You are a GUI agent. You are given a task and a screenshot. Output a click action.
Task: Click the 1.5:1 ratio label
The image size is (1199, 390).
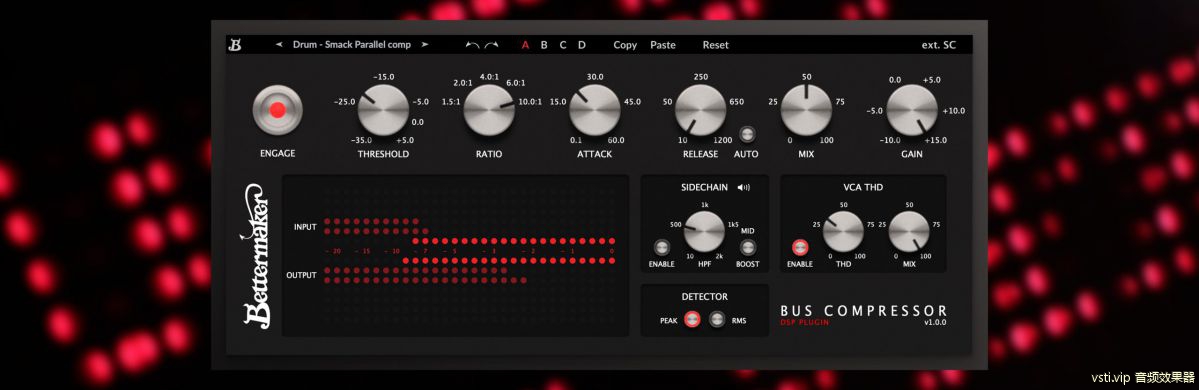click(451, 102)
